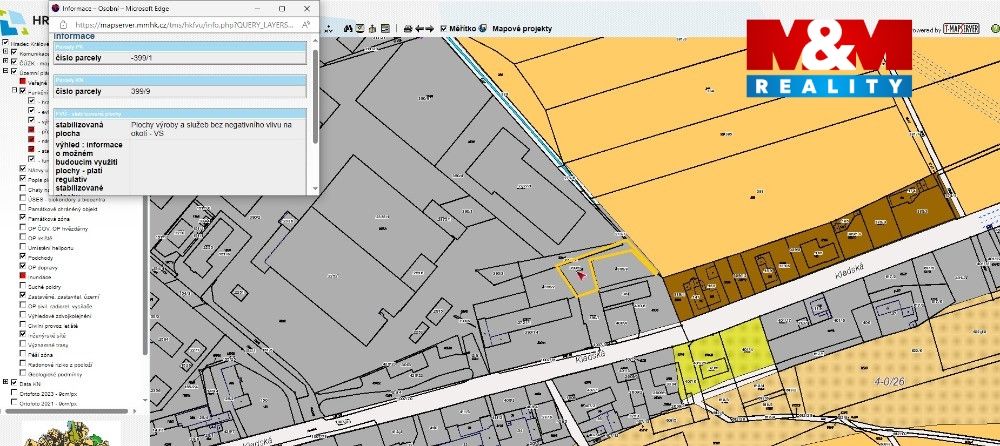Click the parcel number -399/1 value
The image size is (1000, 446).
[142, 57]
